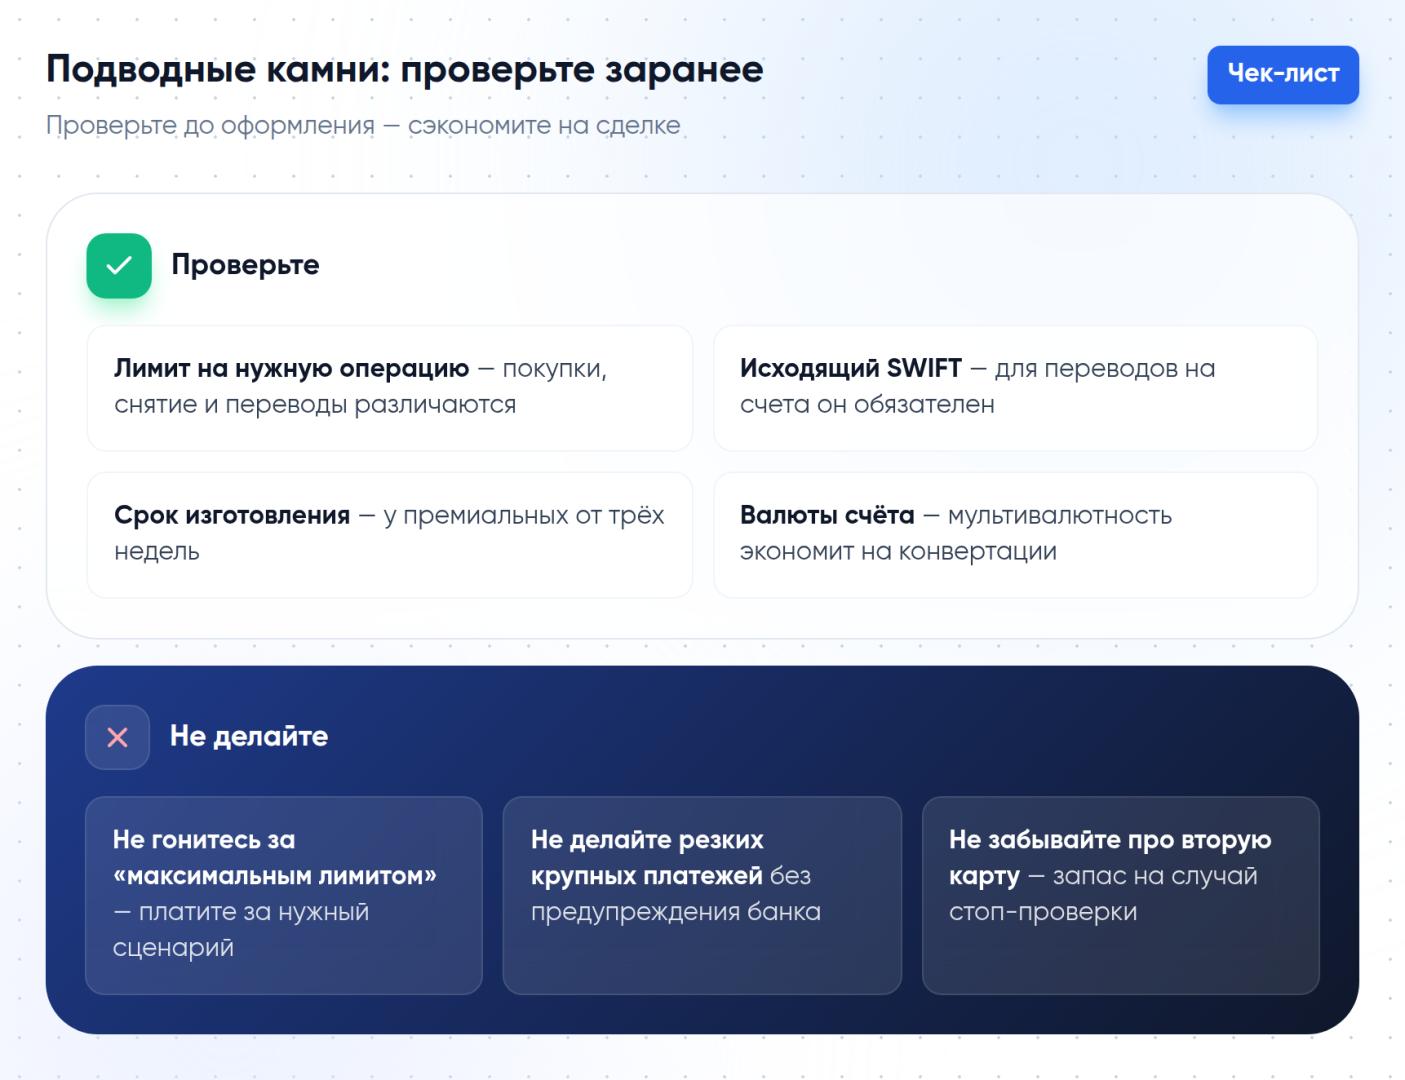Click the Подводные камни: проверьте заранее heading
This screenshot has height=1080, width=1405.
point(405,70)
